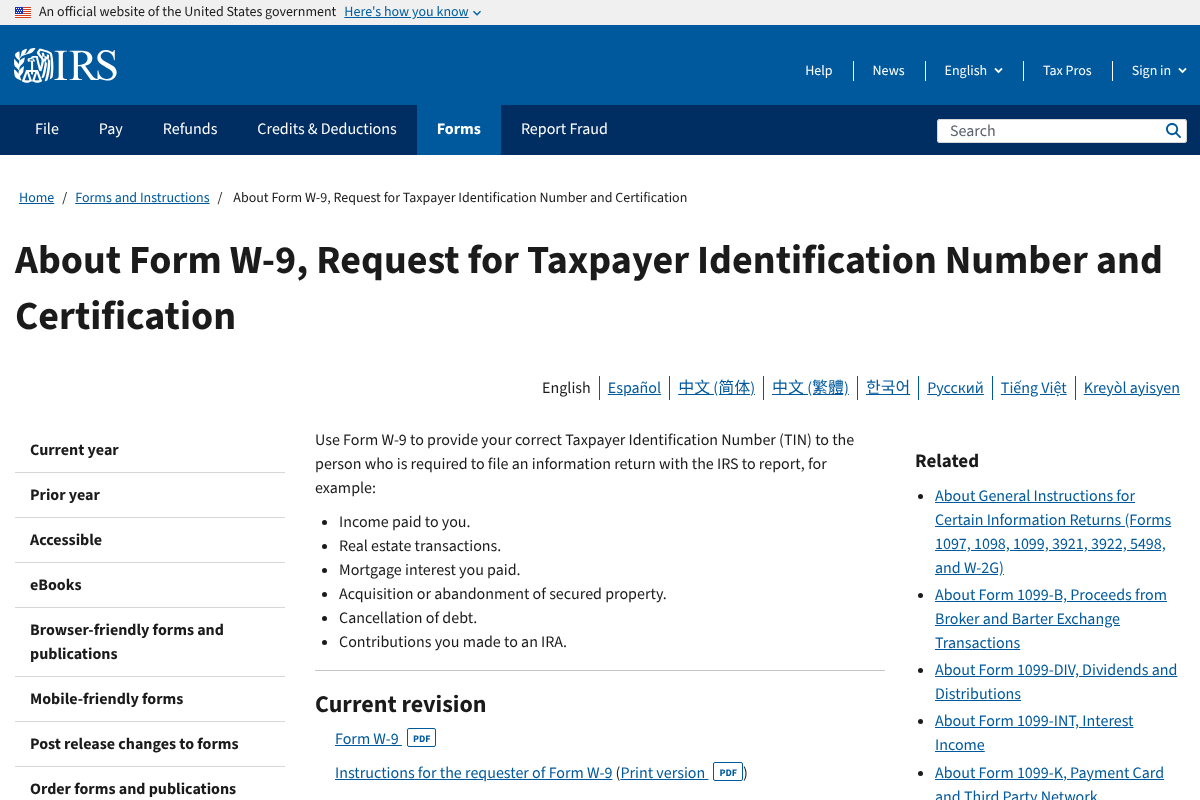The image size is (1200, 800).
Task: Open Order forms and publications
Action: (150, 784)
